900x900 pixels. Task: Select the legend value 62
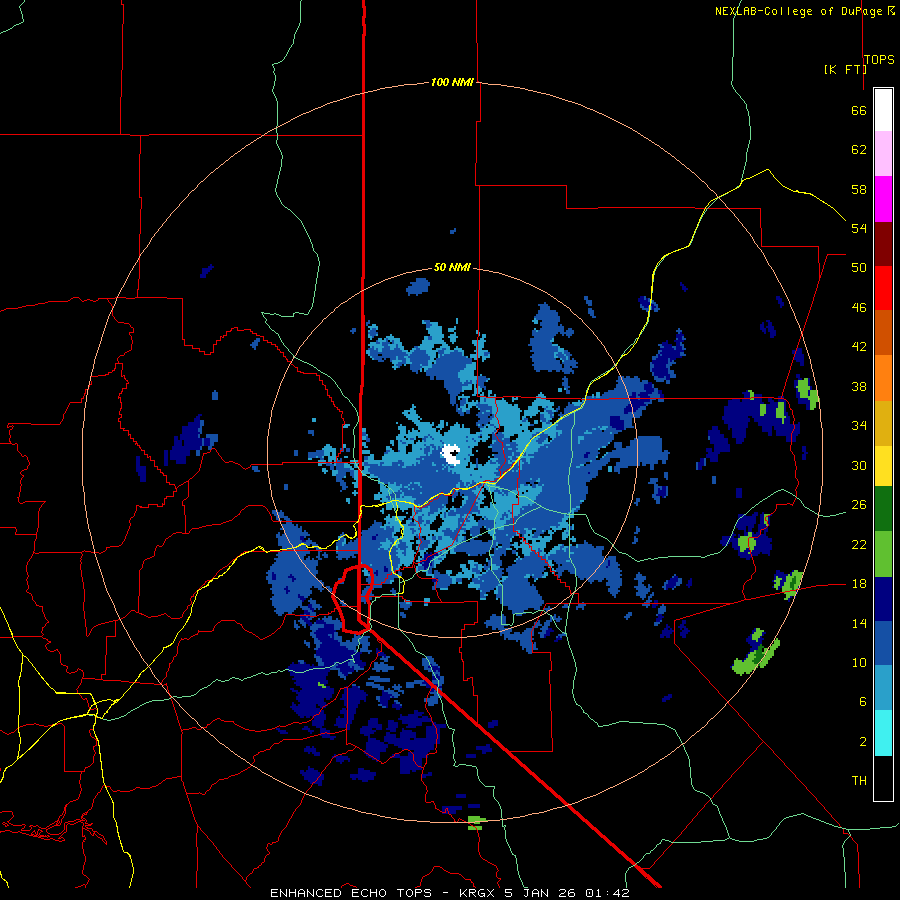tap(859, 150)
